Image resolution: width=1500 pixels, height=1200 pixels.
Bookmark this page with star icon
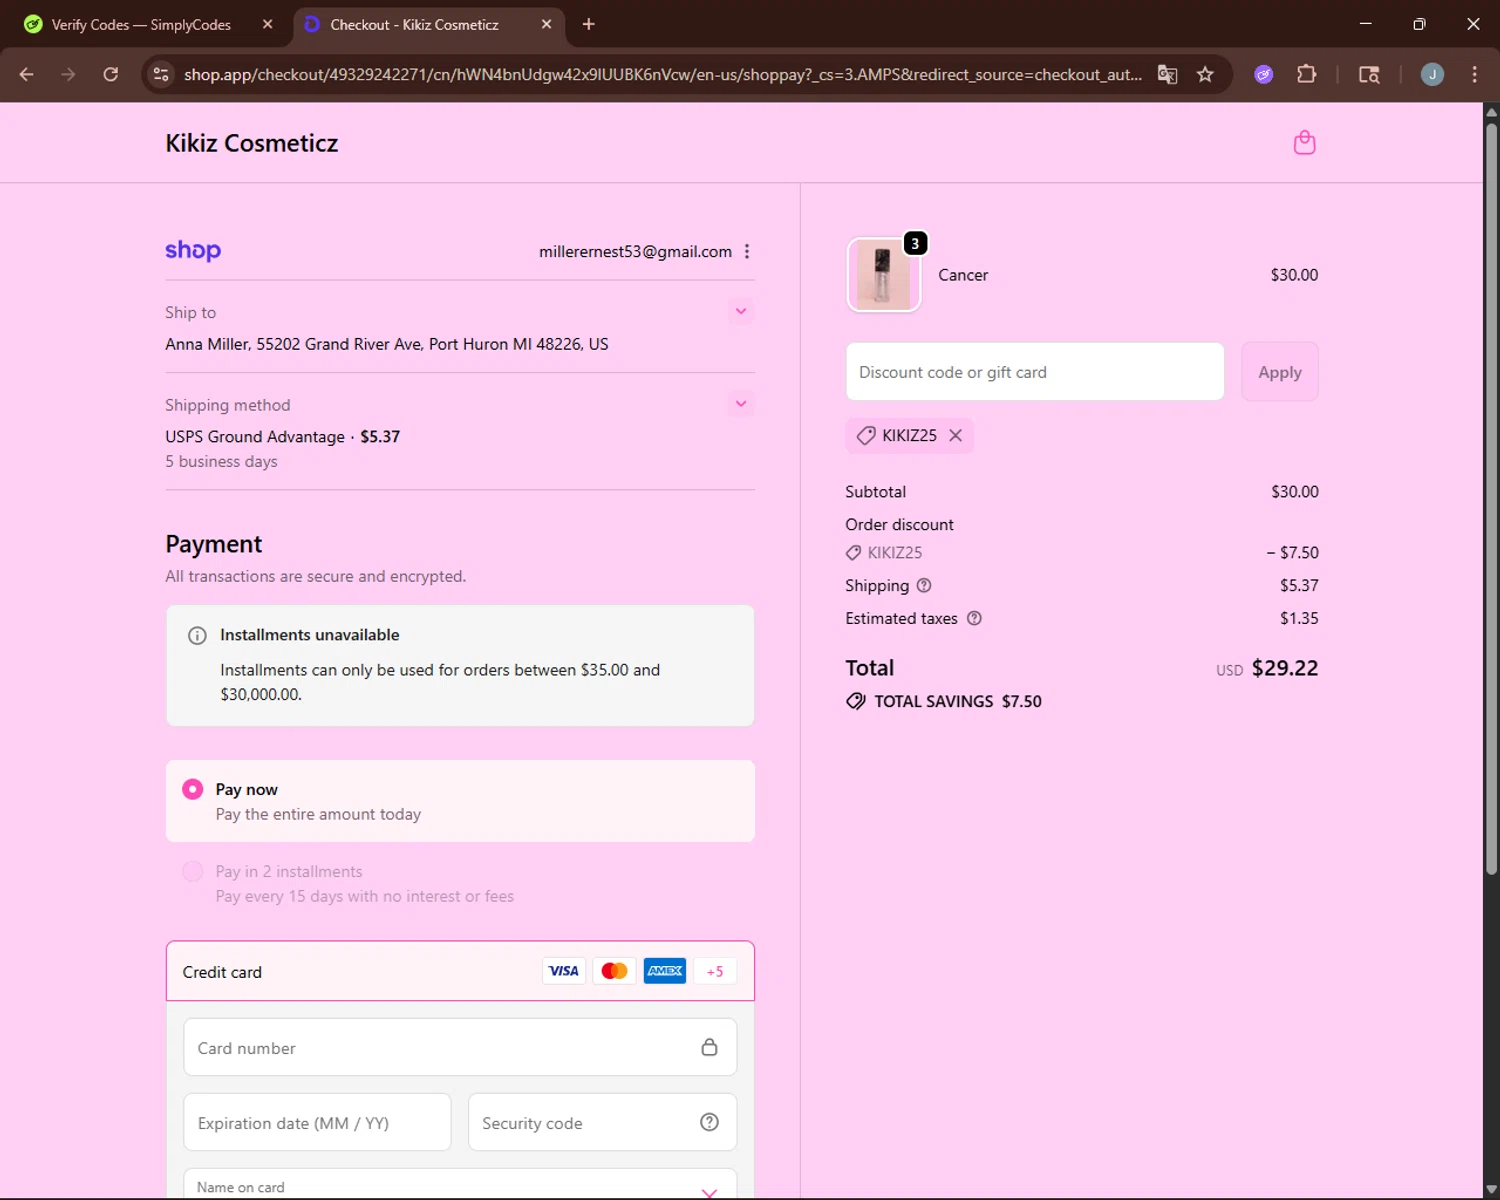tap(1205, 74)
